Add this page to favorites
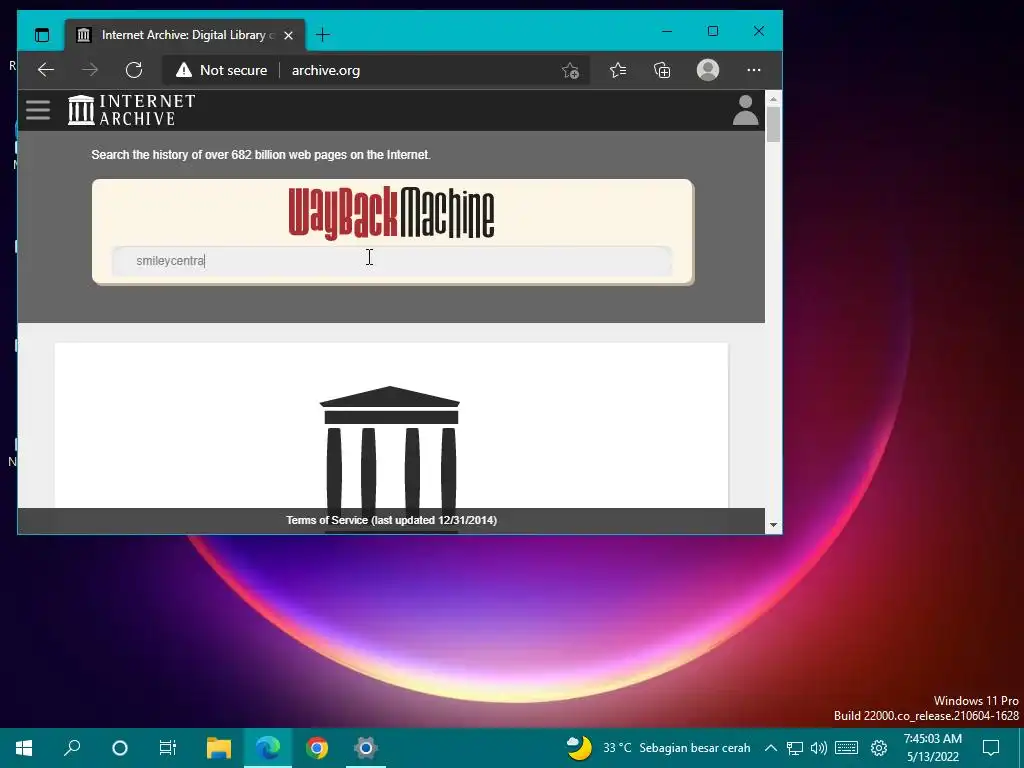Viewport: 1024px width, 768px height. (x=570, y=70)
